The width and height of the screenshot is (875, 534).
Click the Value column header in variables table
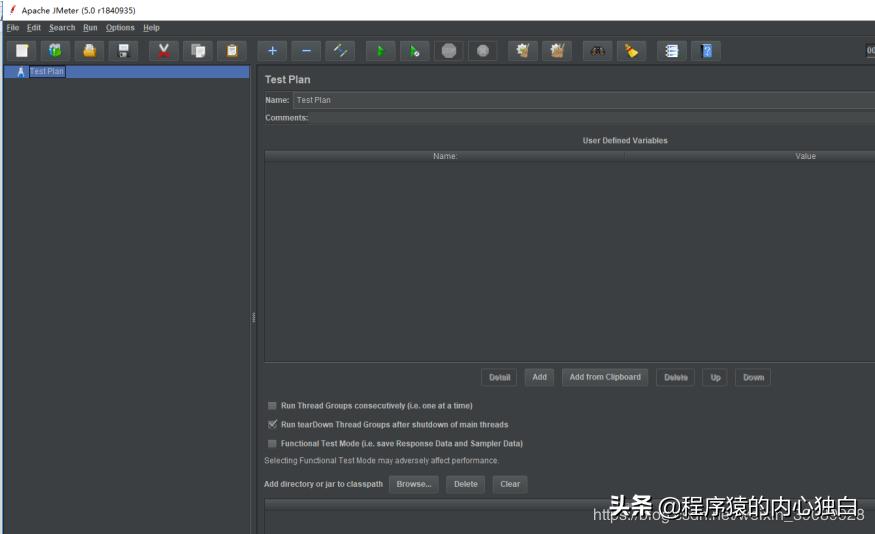(x=805, y=156)
